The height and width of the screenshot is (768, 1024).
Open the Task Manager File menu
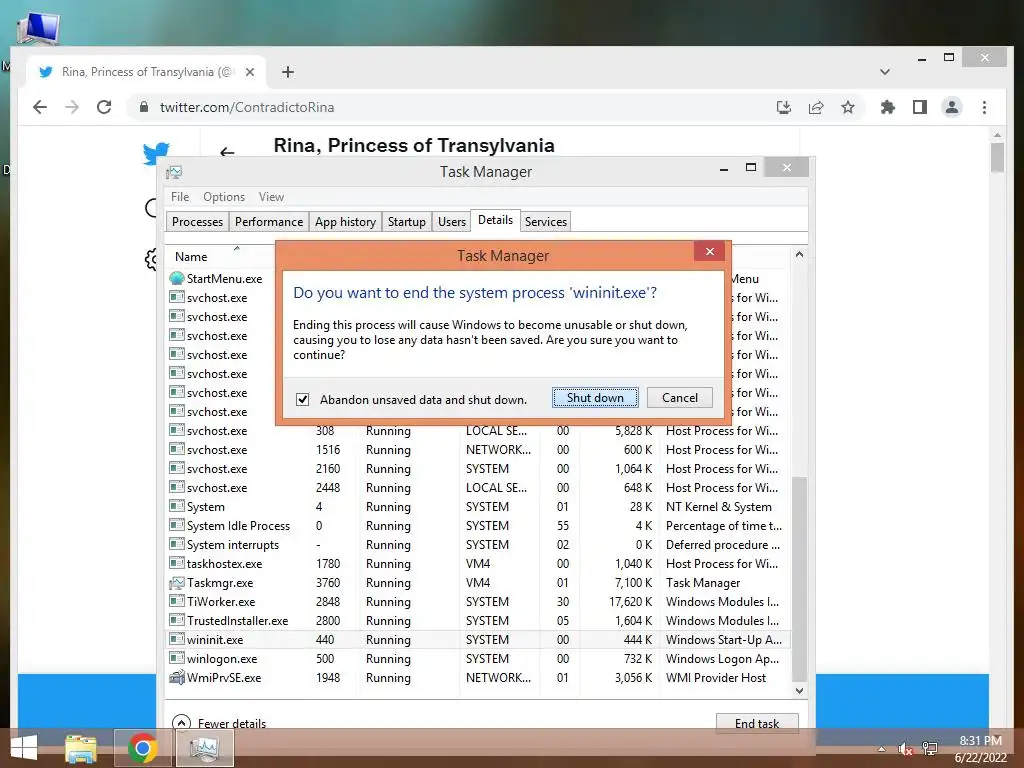click(180, 197)
